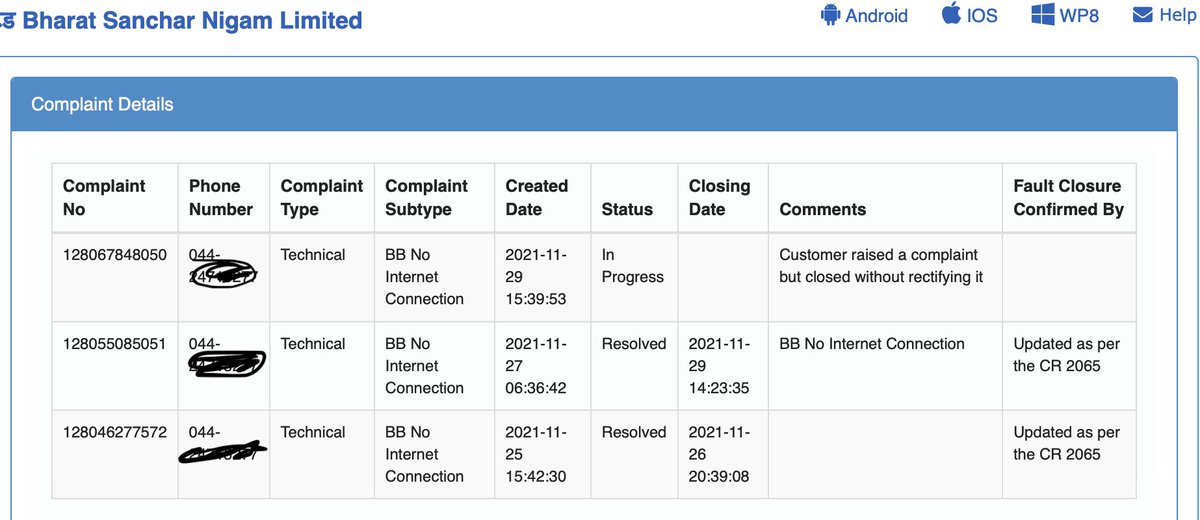Image resolution: width=1200 pixels, height=520 pixels.
Task: Click created date 2021-11-25 15:42:30
Action: tap(536, 454)
